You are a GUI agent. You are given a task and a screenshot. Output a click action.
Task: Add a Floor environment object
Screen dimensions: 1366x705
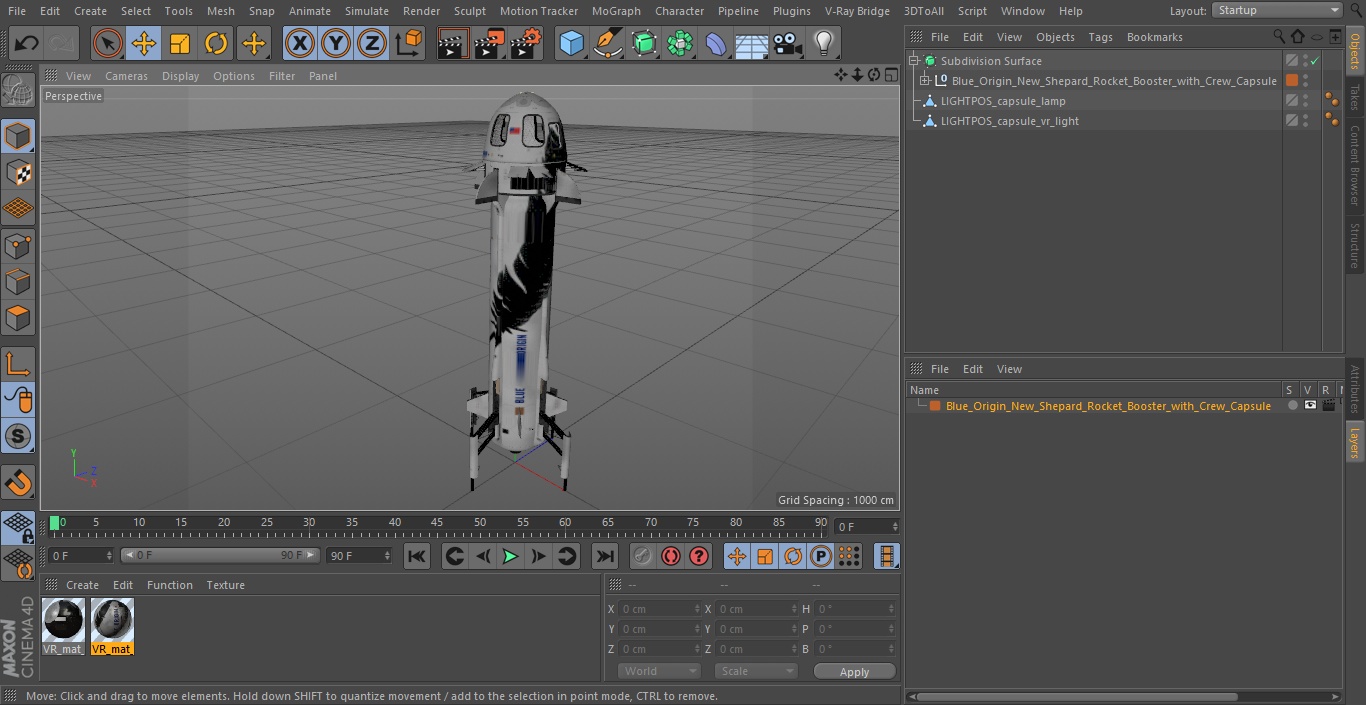(x=752, y=43)
